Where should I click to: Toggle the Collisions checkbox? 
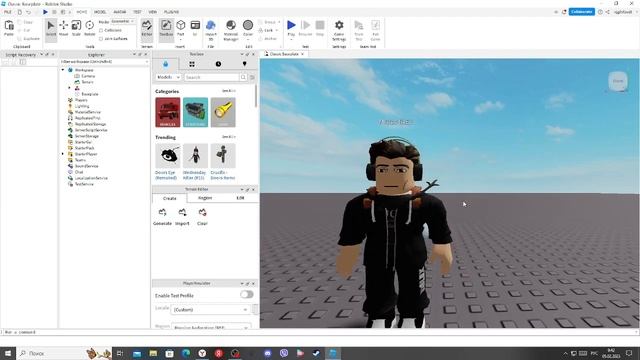click(x=101, y=30)
